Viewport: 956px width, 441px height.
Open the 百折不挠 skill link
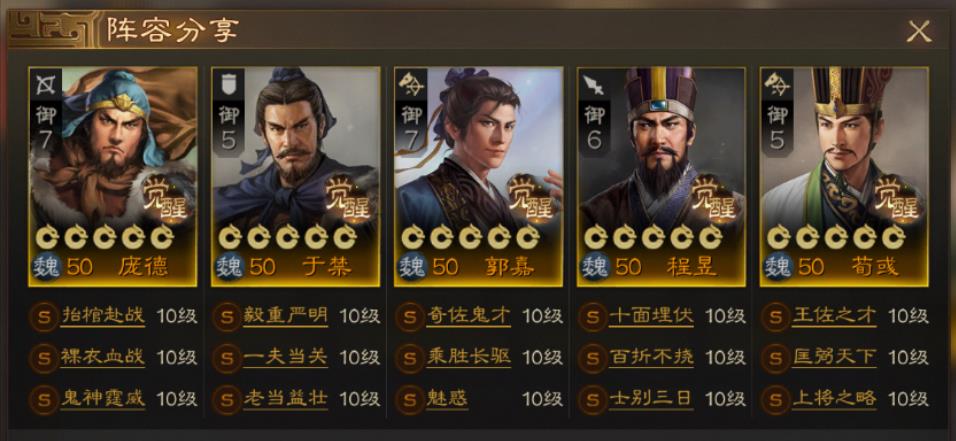tap(651, 357)
